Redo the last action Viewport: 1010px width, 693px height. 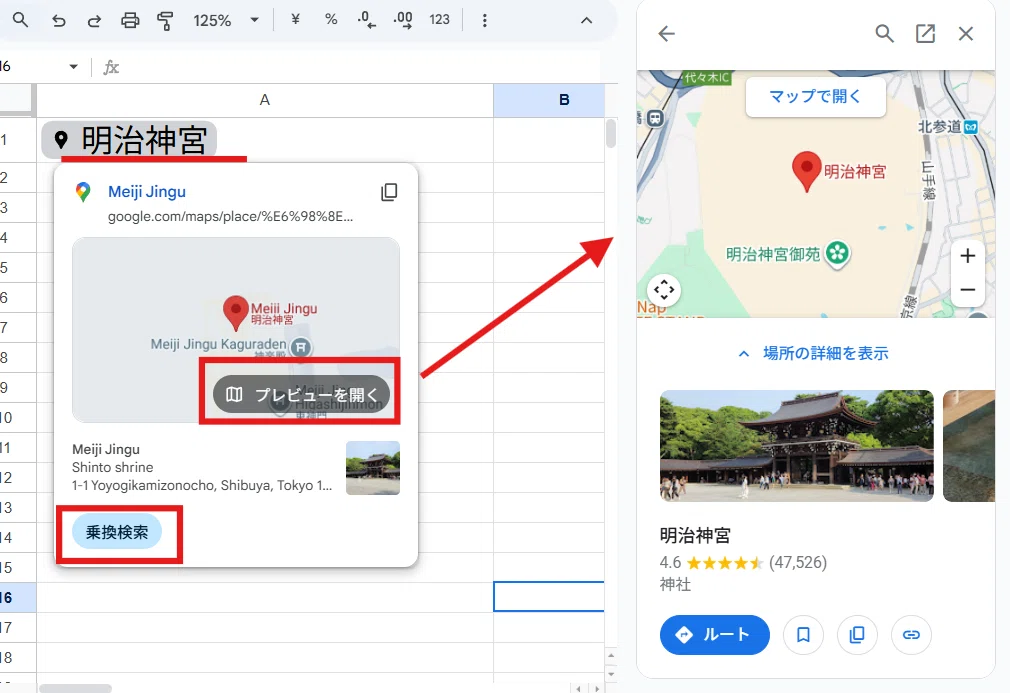tap(94, 21)
